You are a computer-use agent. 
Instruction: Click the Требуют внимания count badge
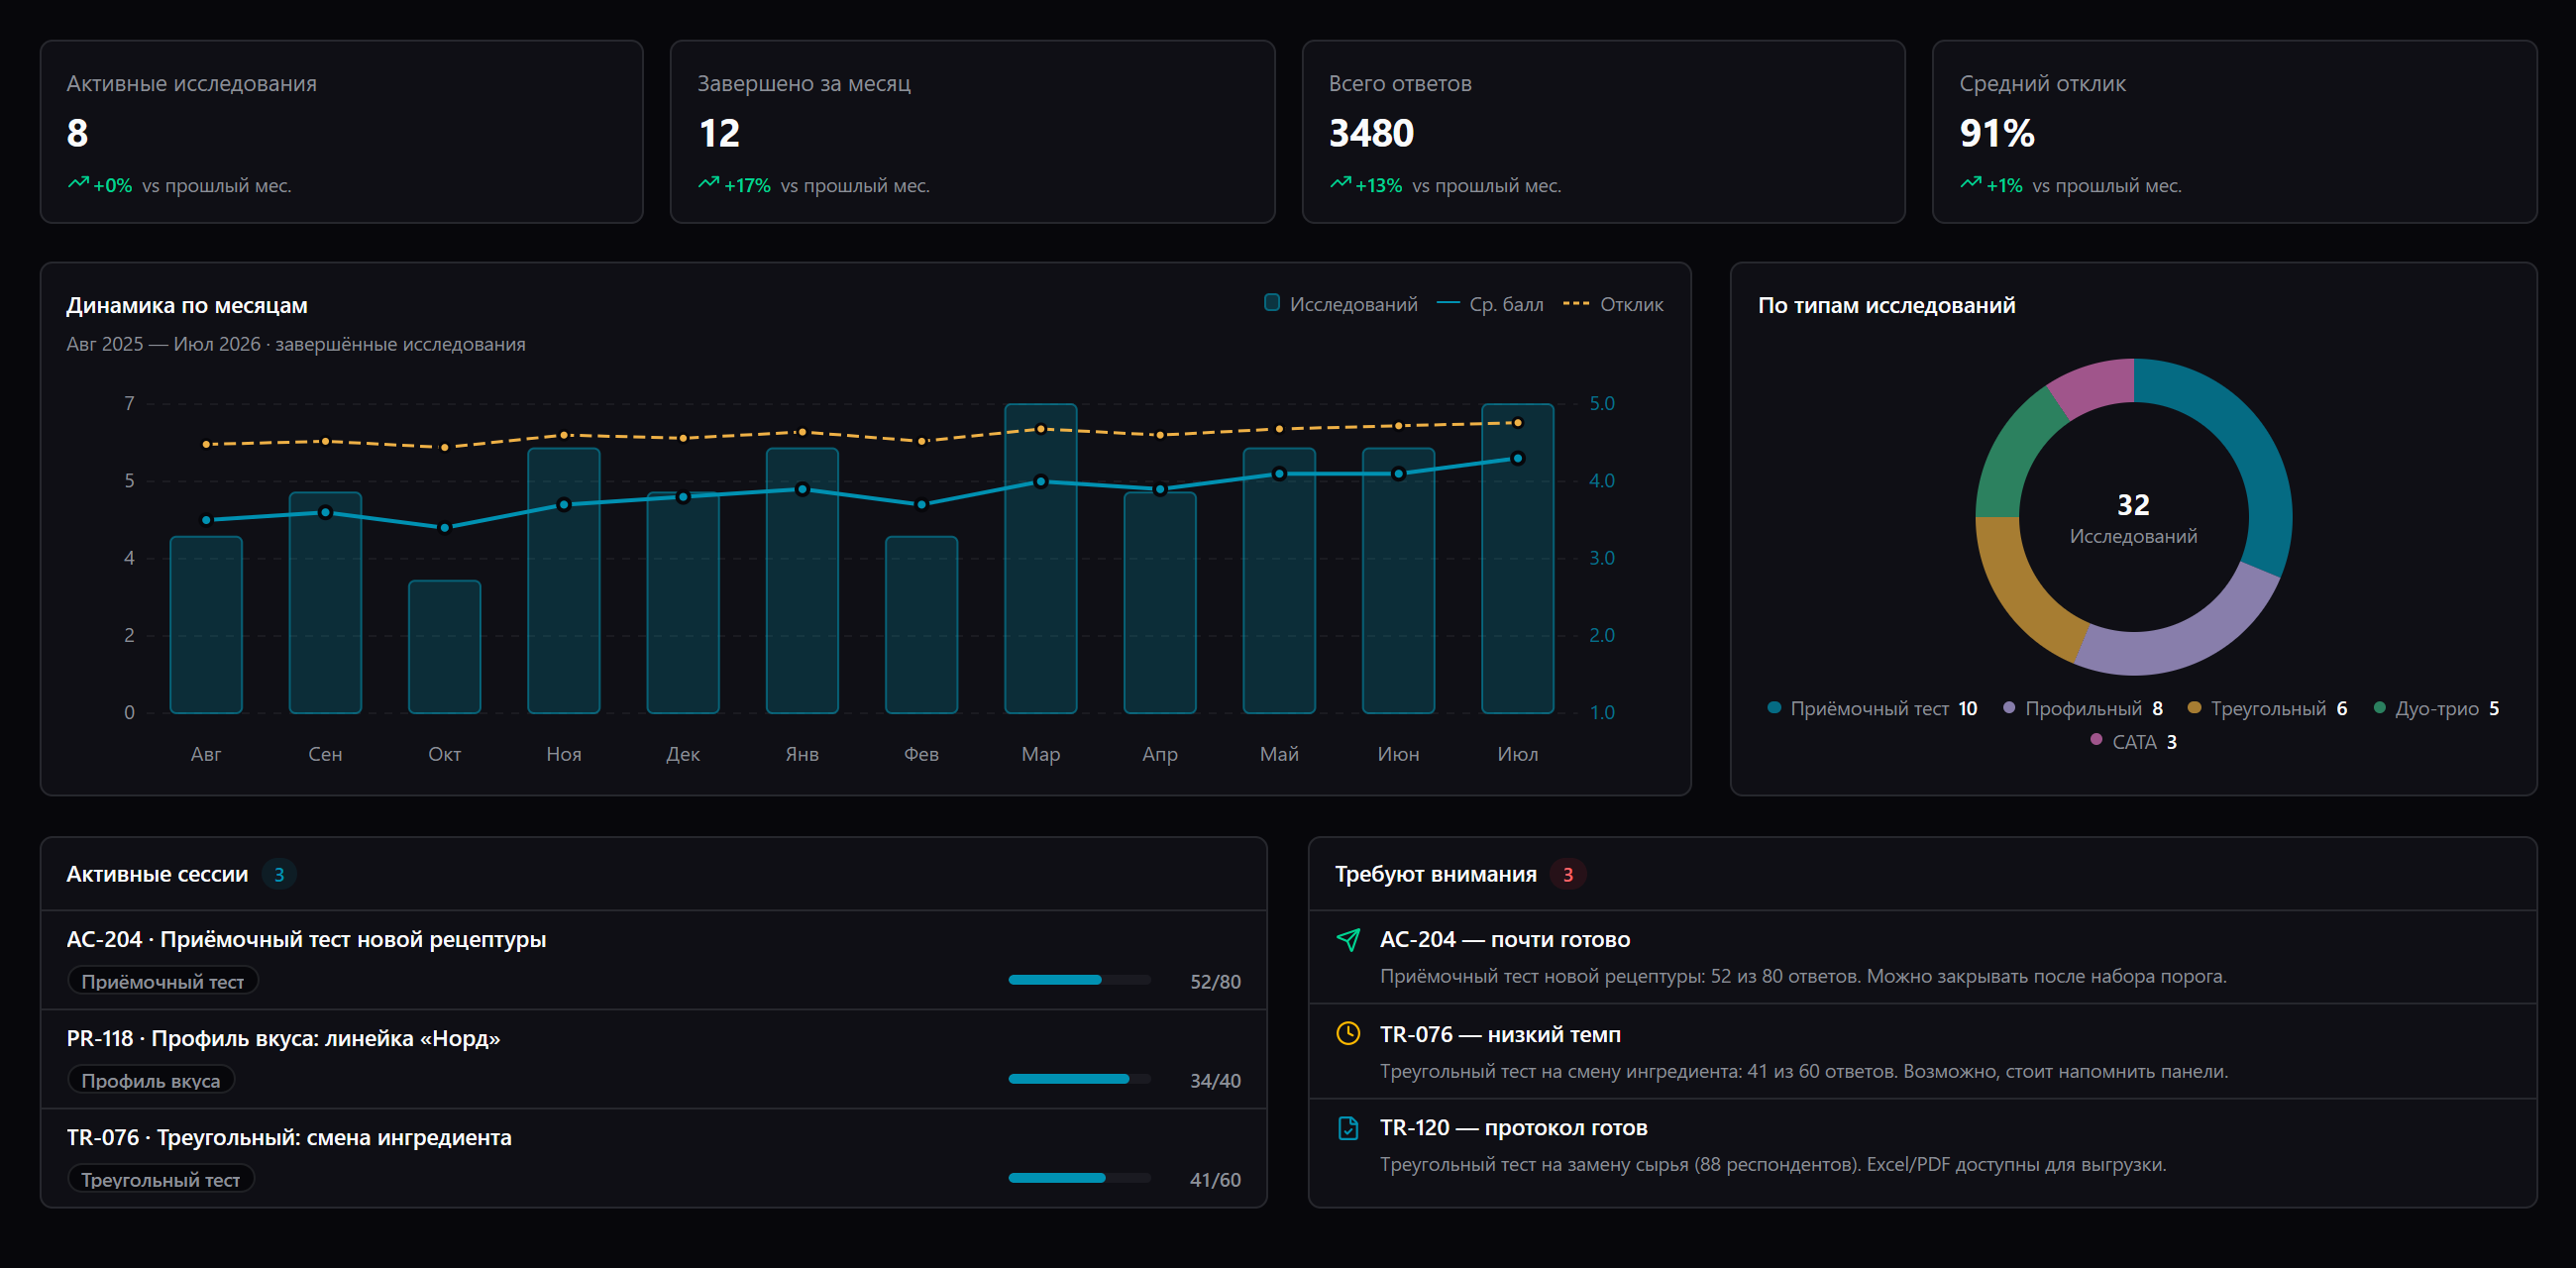click(x=1567, y=874)
